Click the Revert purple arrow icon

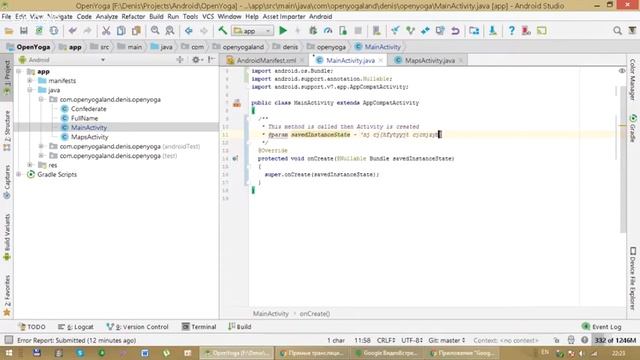coord(455,31)
